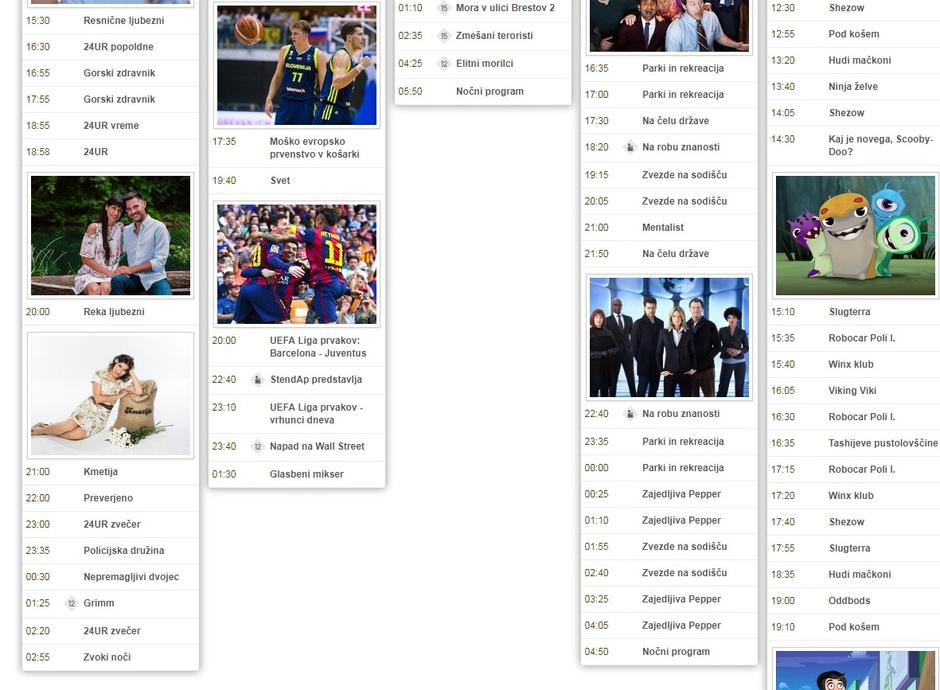Click the colorful cartoon creatures image above Slugterra
The image size is (940, 690).
coord(855,235)
